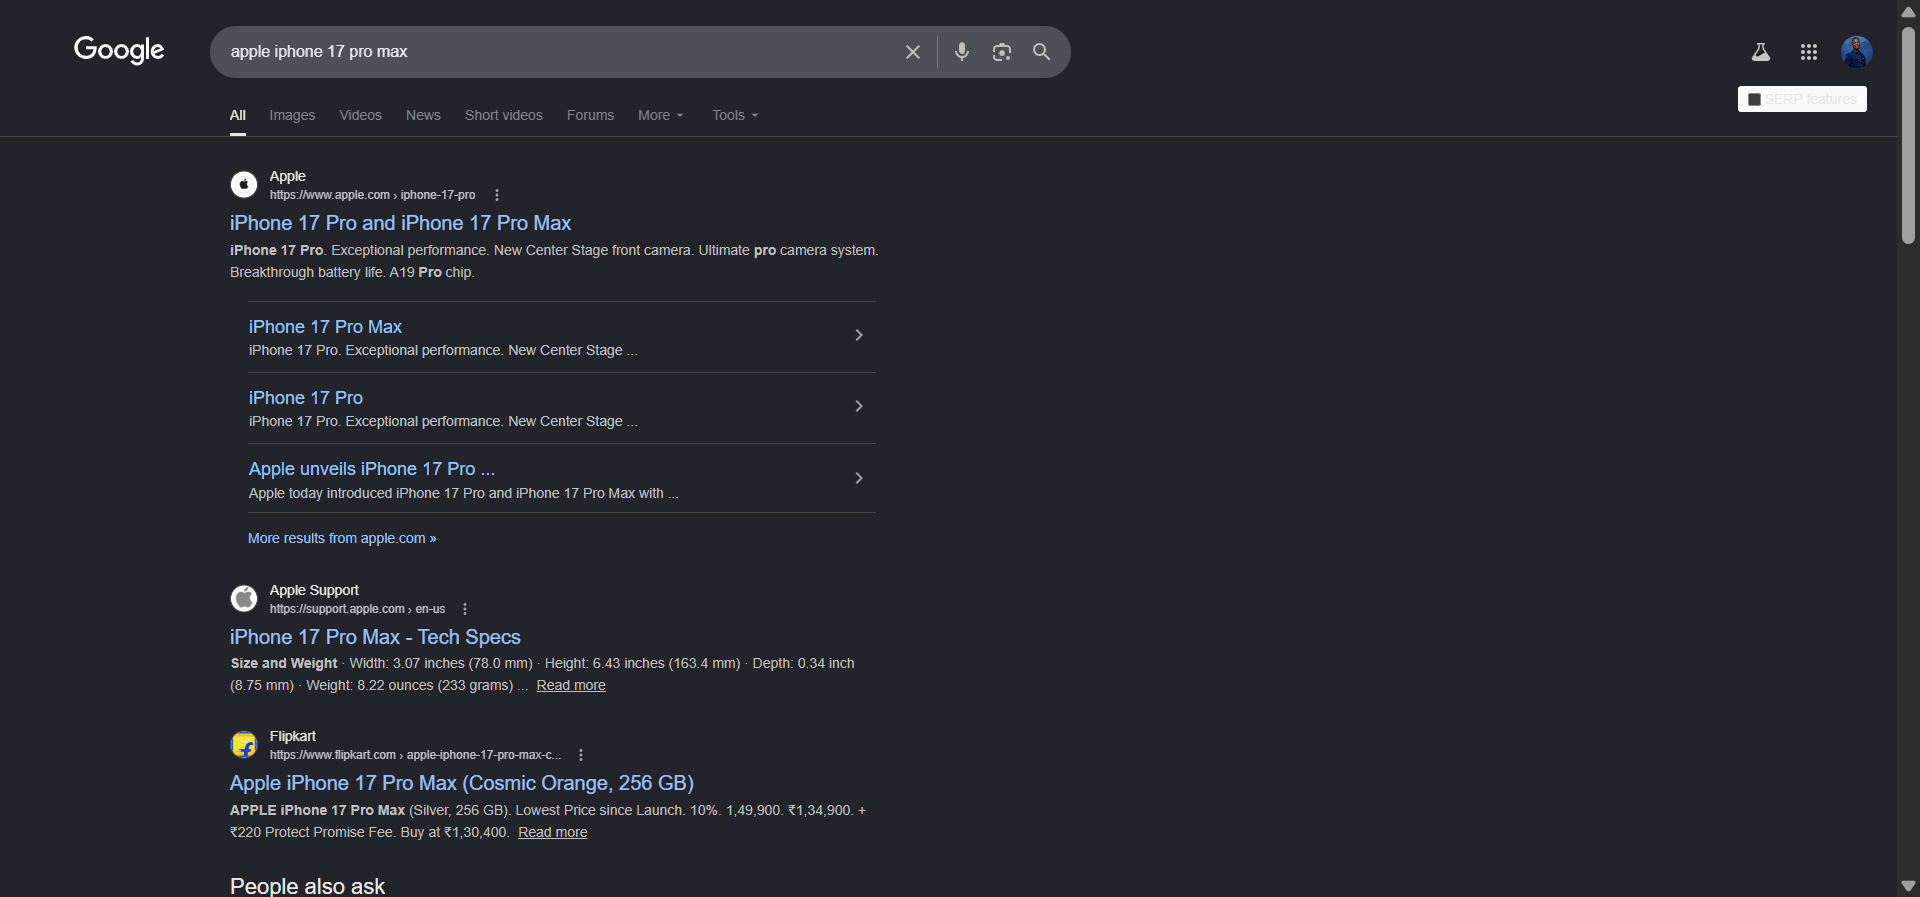
Task: Switch to the Forums tab
Action: tap(590, 115)
